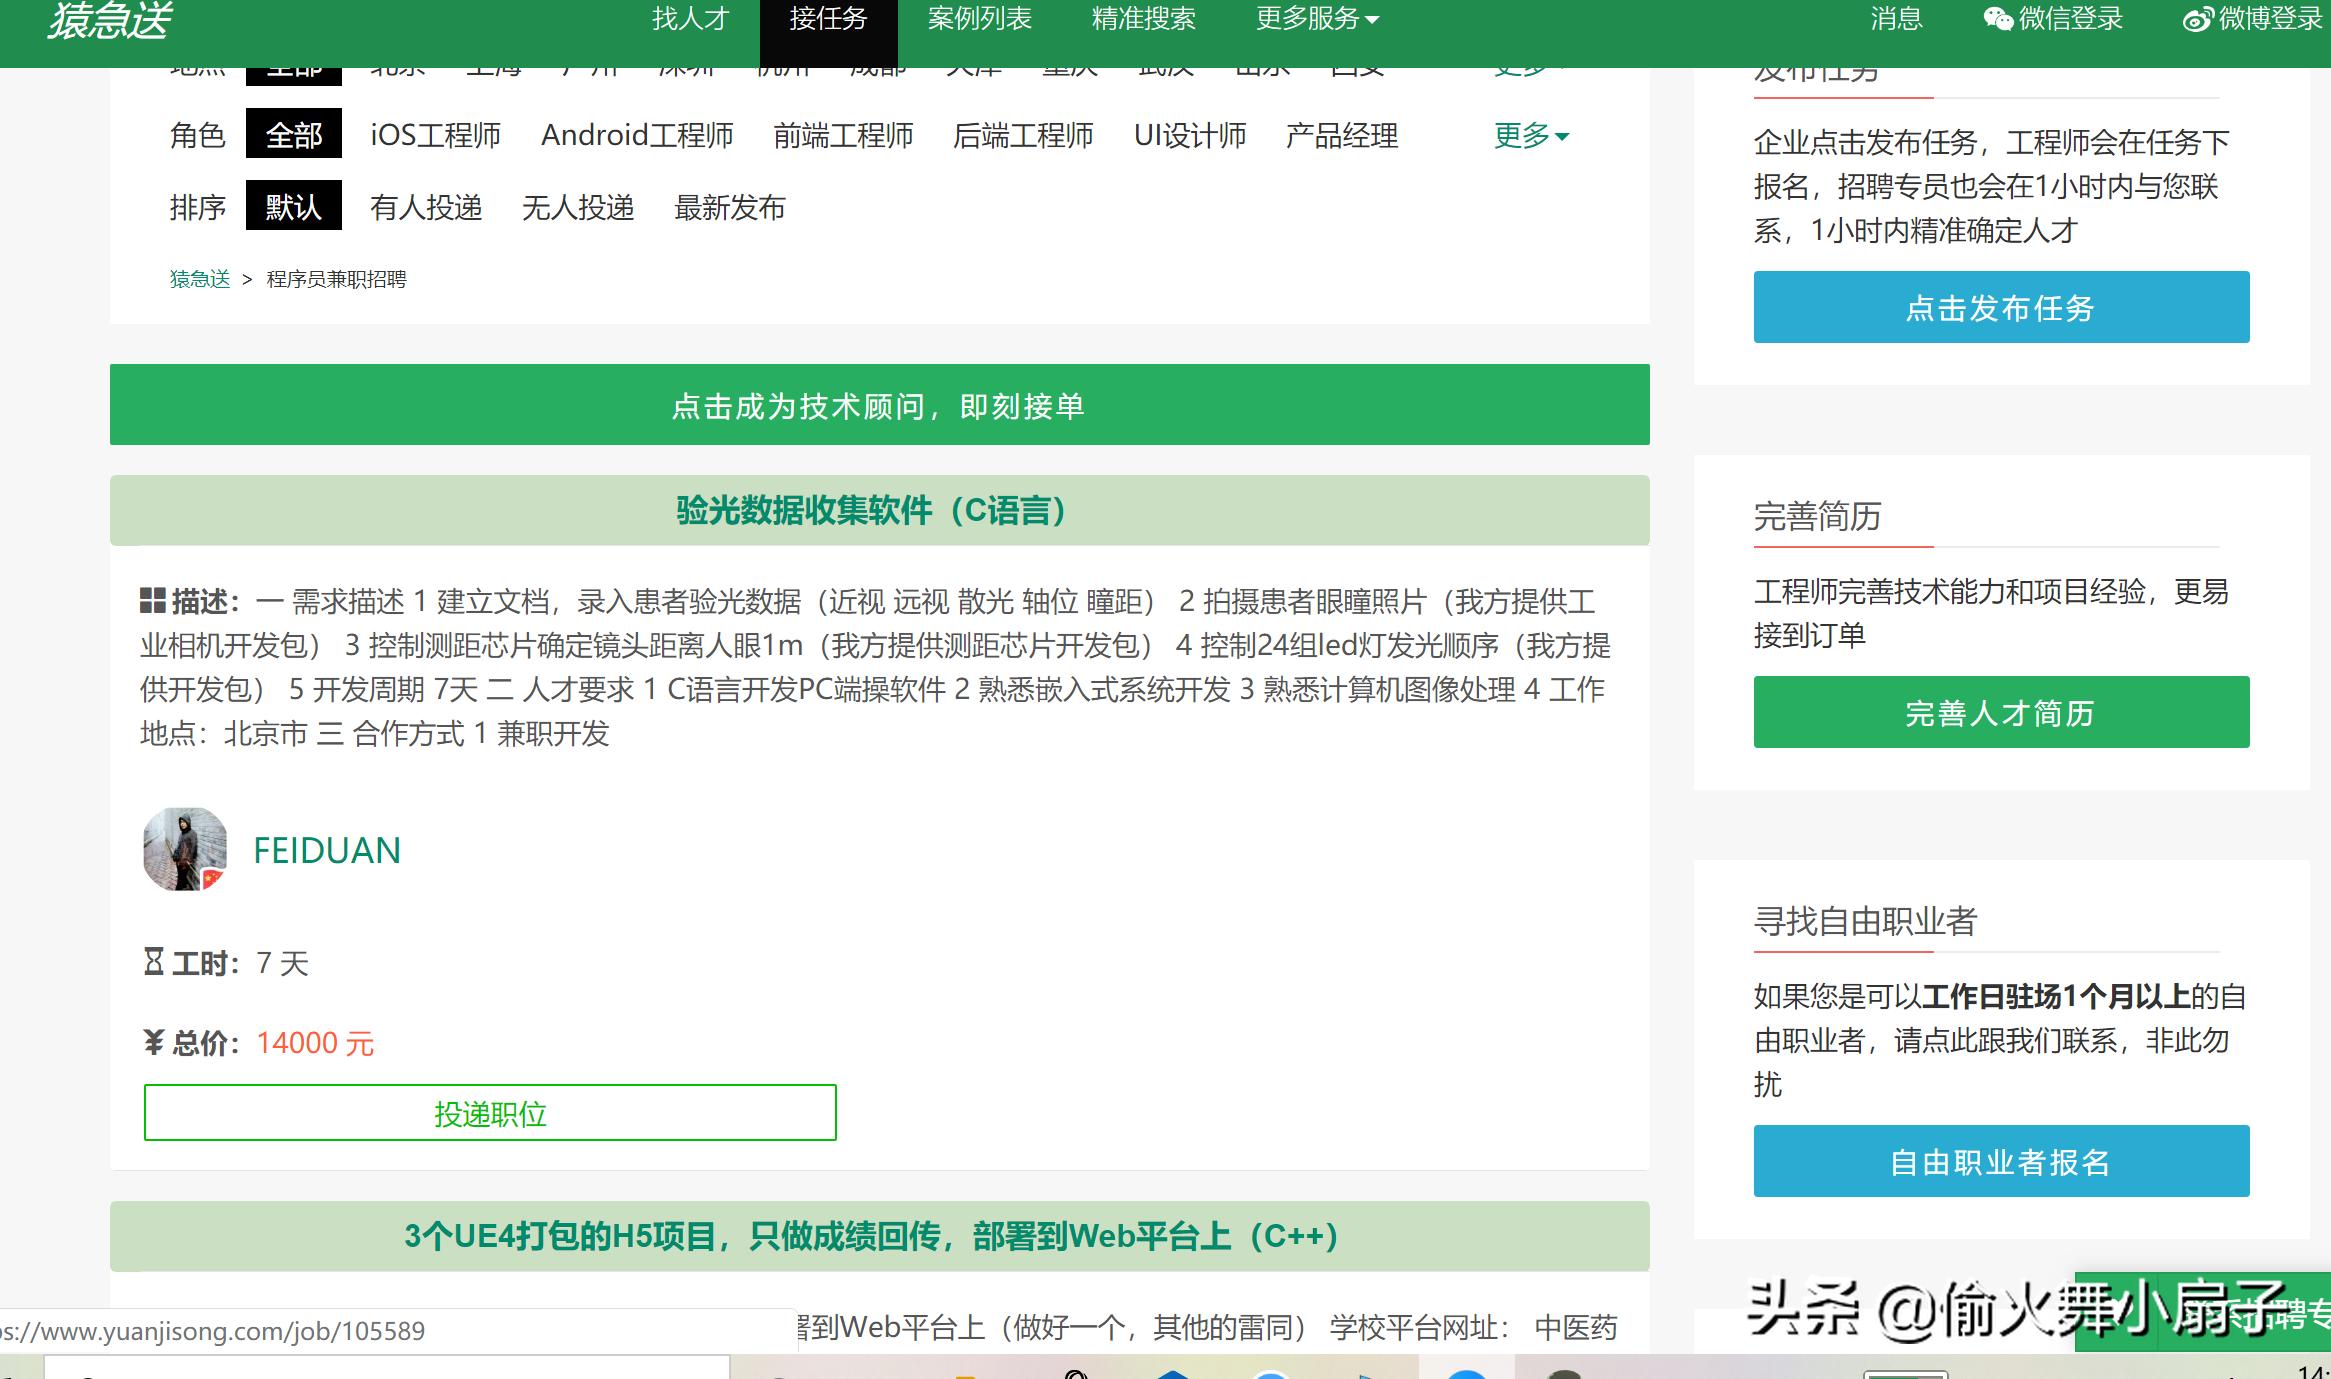This screenshot has height=1379, width=2331.
Task: Select the 默认 sort option
Action: pyautogui.click(x=294, y=207)
